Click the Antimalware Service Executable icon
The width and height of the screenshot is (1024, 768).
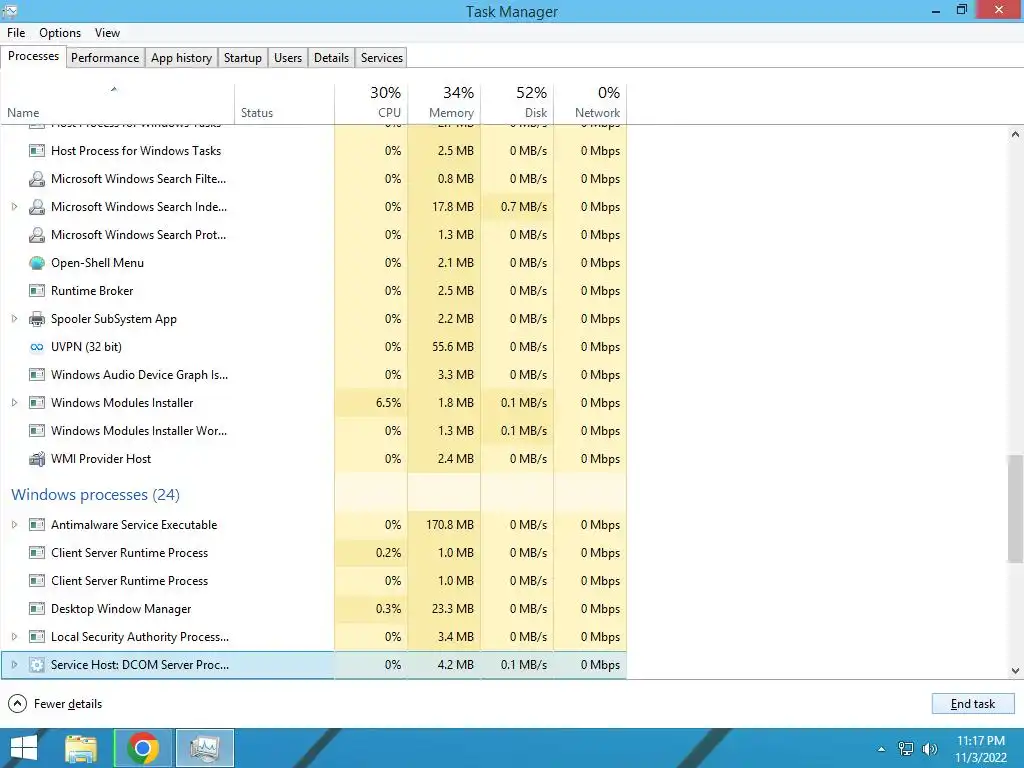pyautogui.click(x=37, y=525)
